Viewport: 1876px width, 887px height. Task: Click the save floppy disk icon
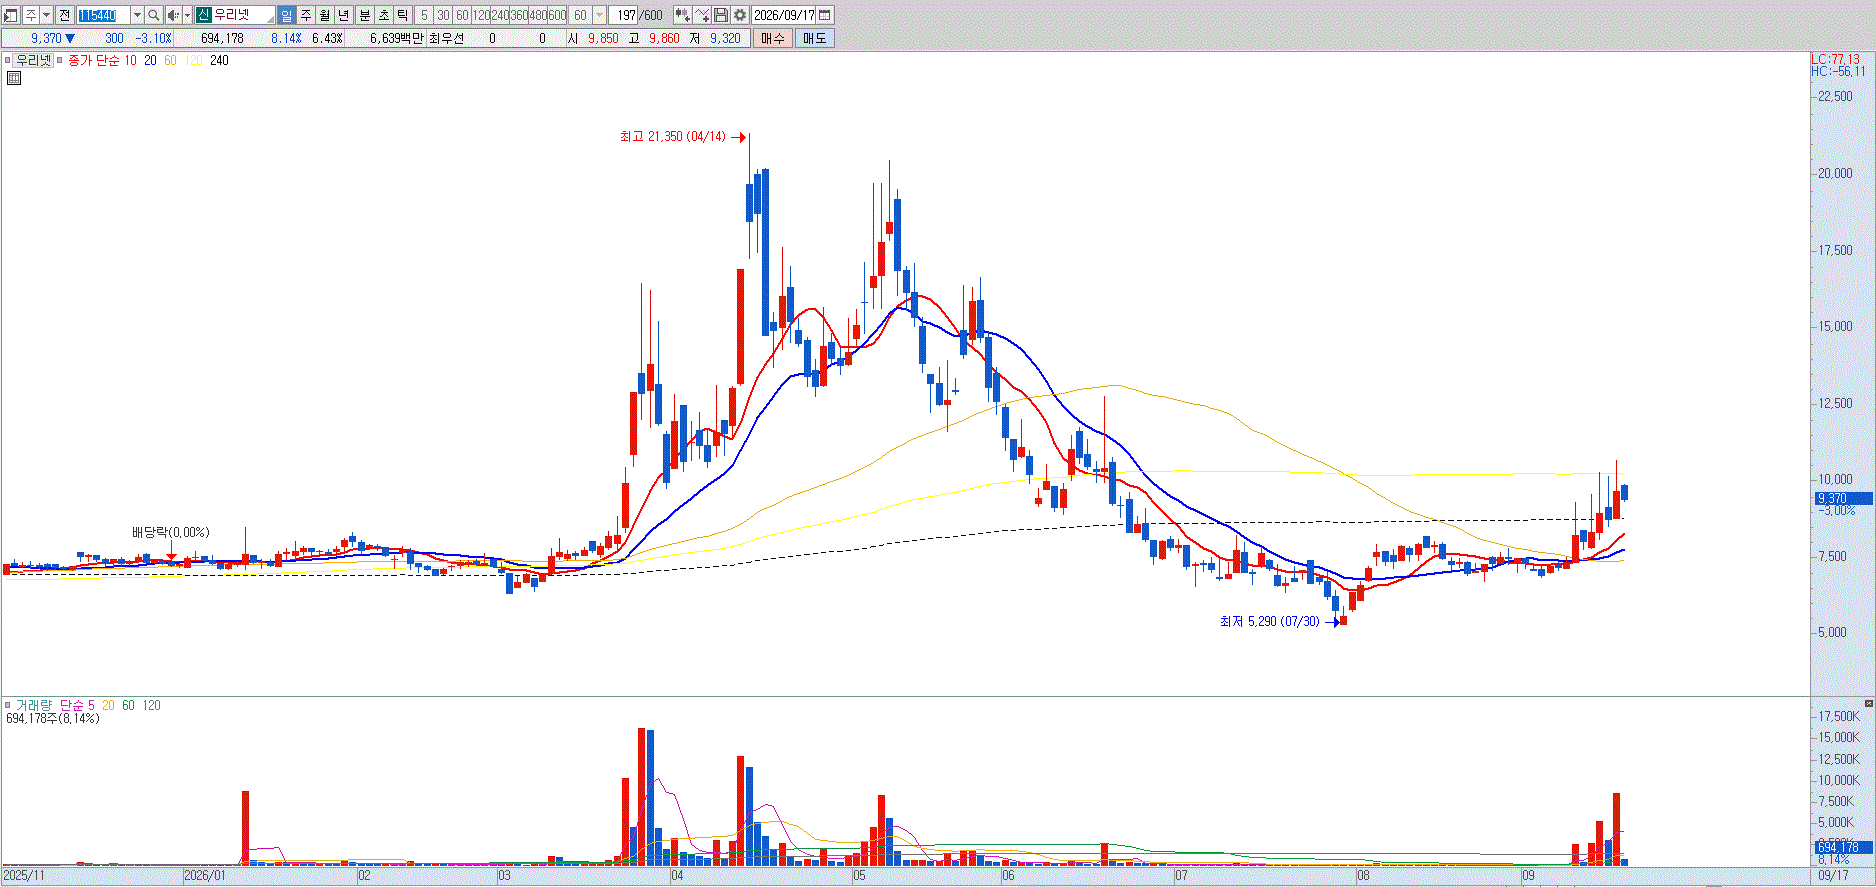tap(720, 15)
